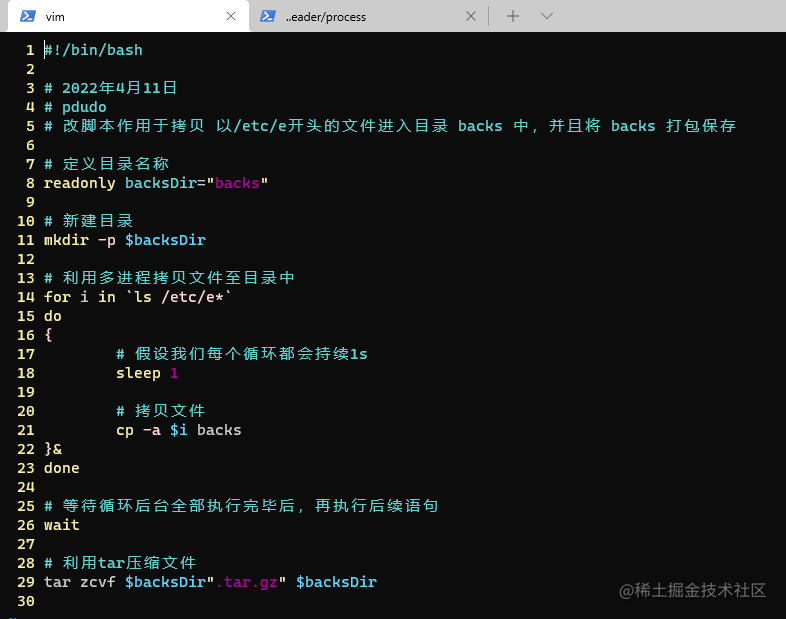The image size is (786, 619).
Task: Place cursor on '#!/bin/bash' line
Action: pyautogui.click(x=93, y=50)
